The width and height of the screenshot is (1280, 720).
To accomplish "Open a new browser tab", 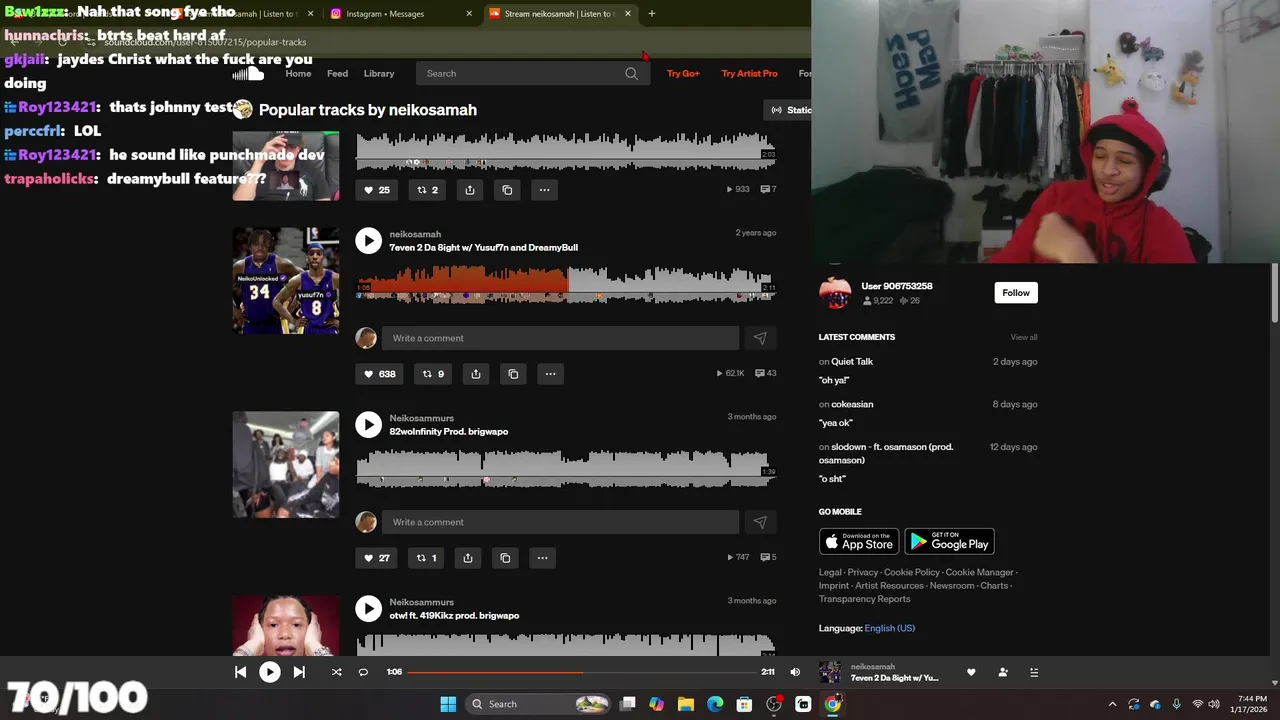I will [652, 14].
